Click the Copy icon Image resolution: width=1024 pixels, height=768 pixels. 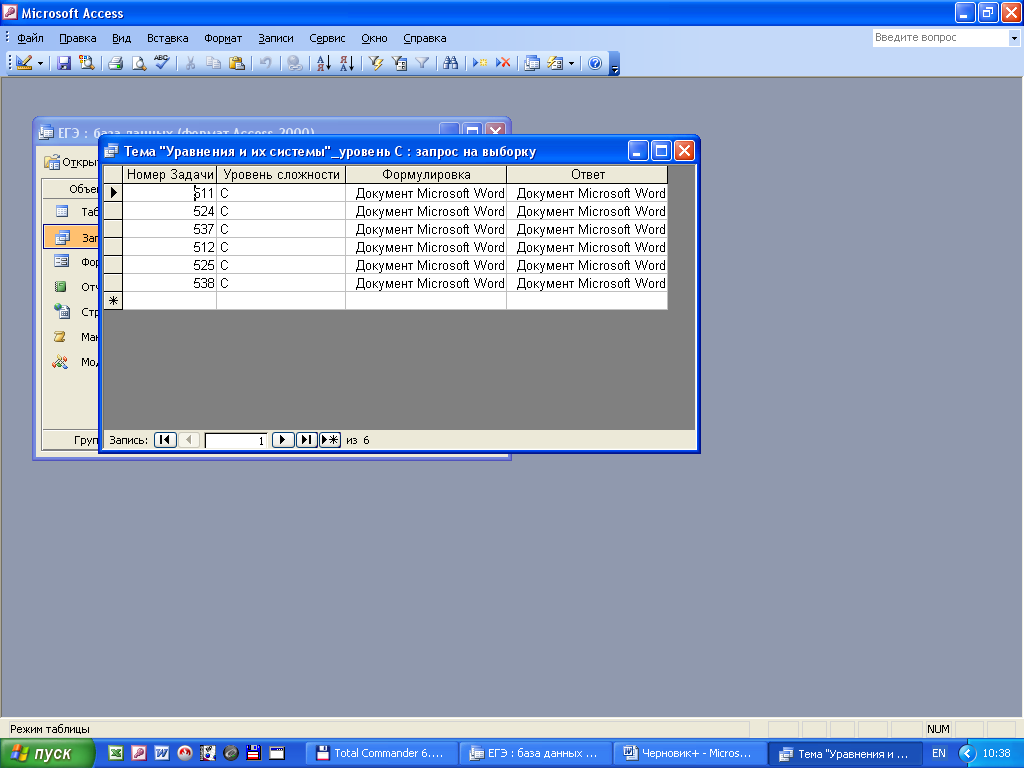[x=213, y=63]
